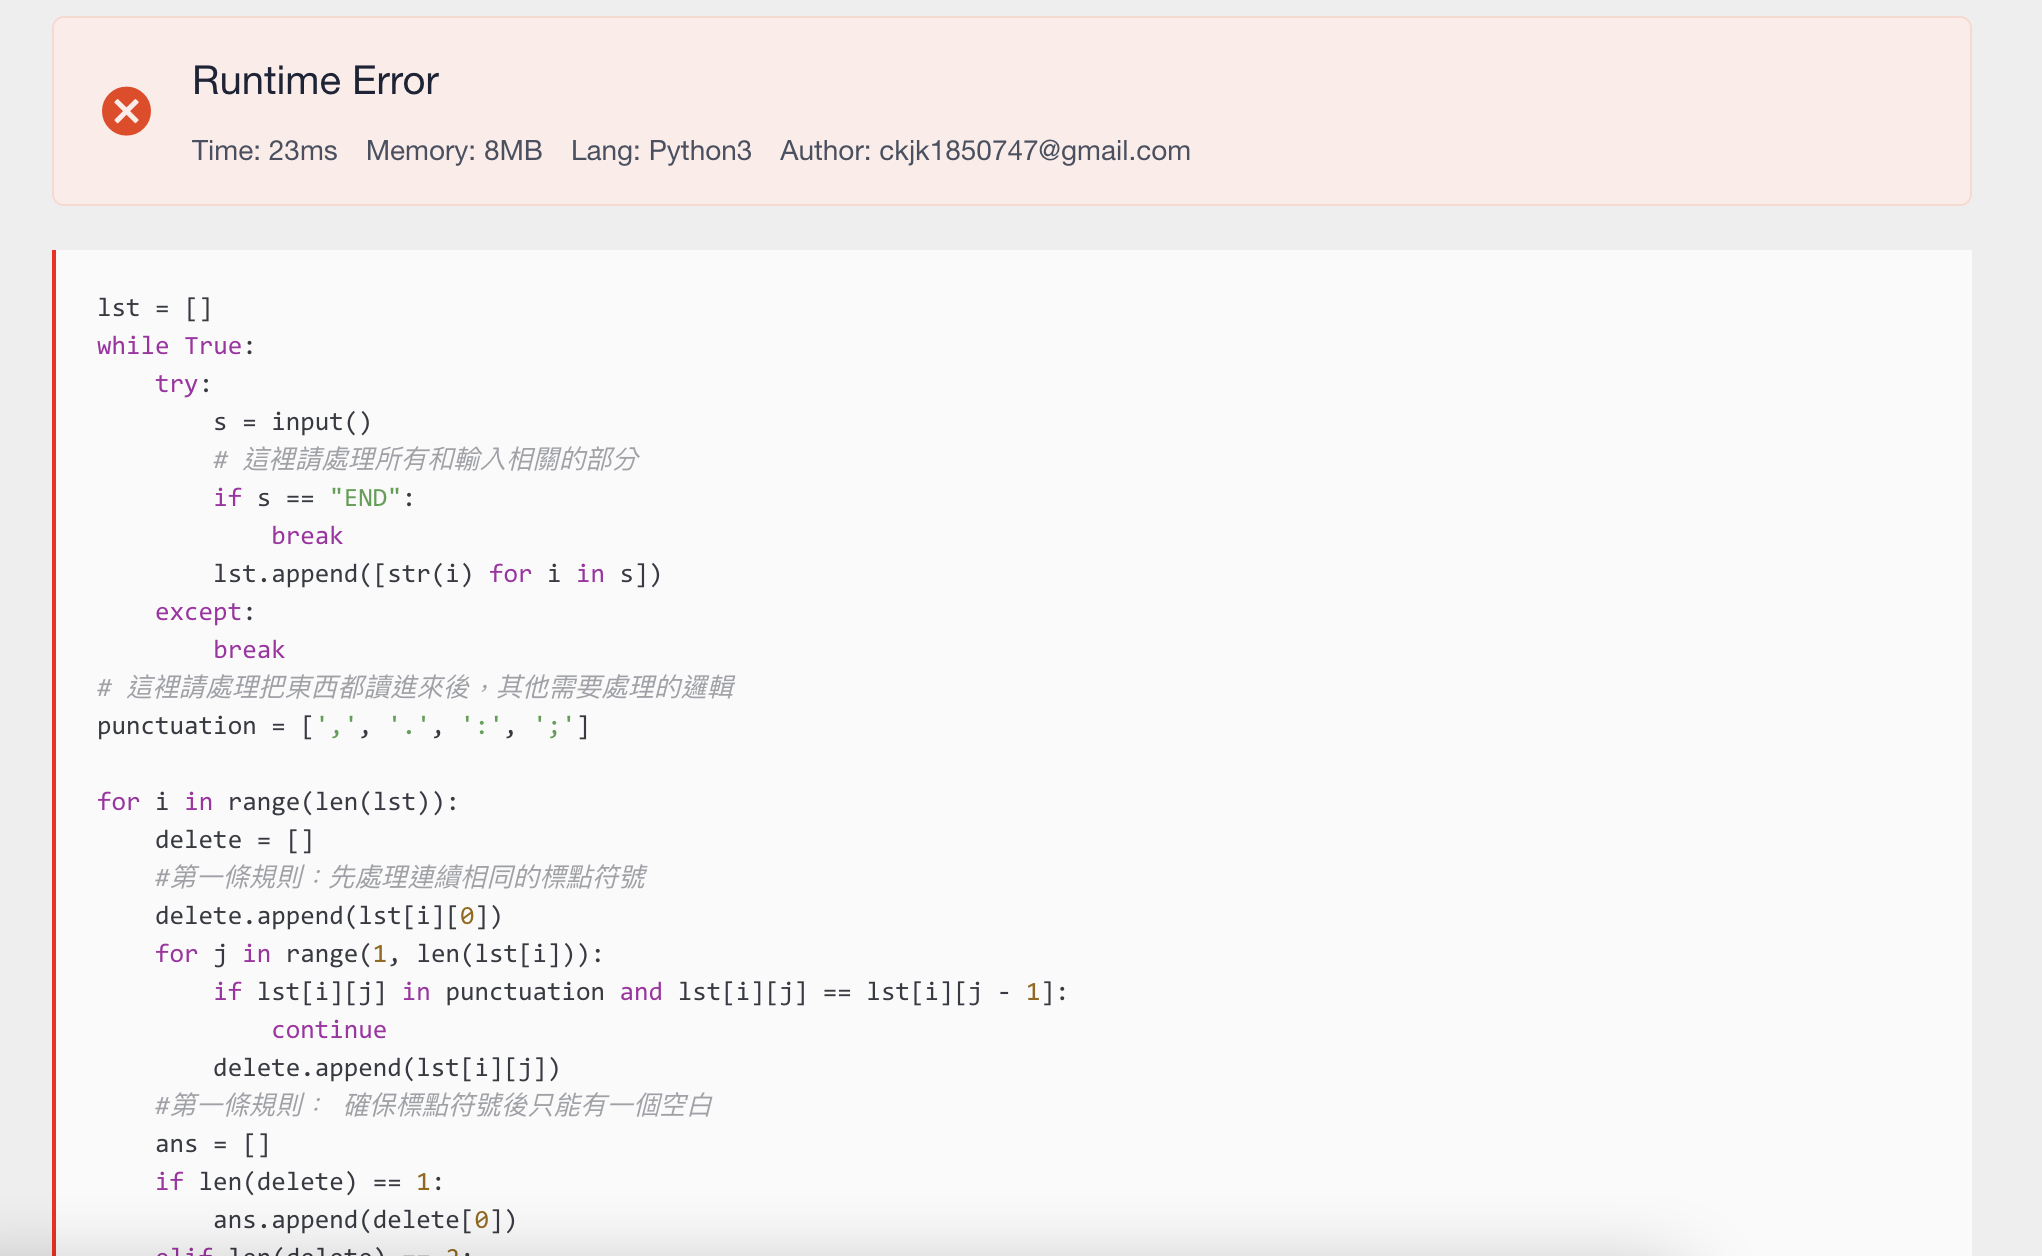Click the for i in range(len(lst)): line
The width and height of the screenshot is (2042, 1256).
point(277,801)
